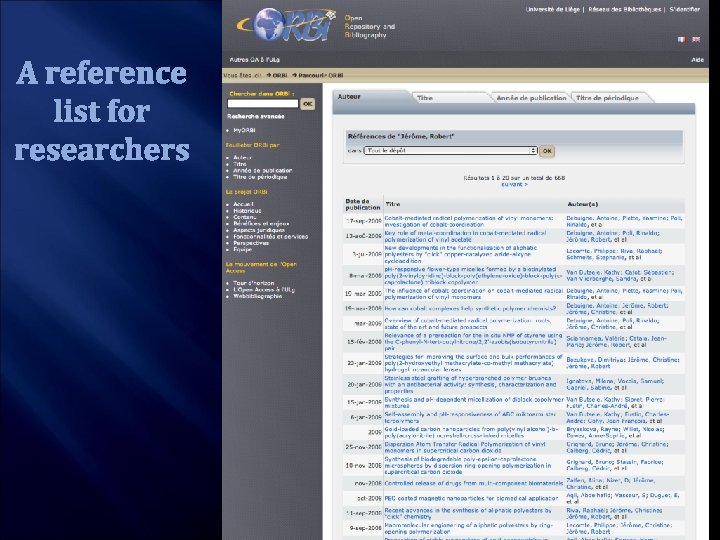Open the Dispersion Atom Transfer Radical Polymerization article
The image size is (720, 540).
465,447
